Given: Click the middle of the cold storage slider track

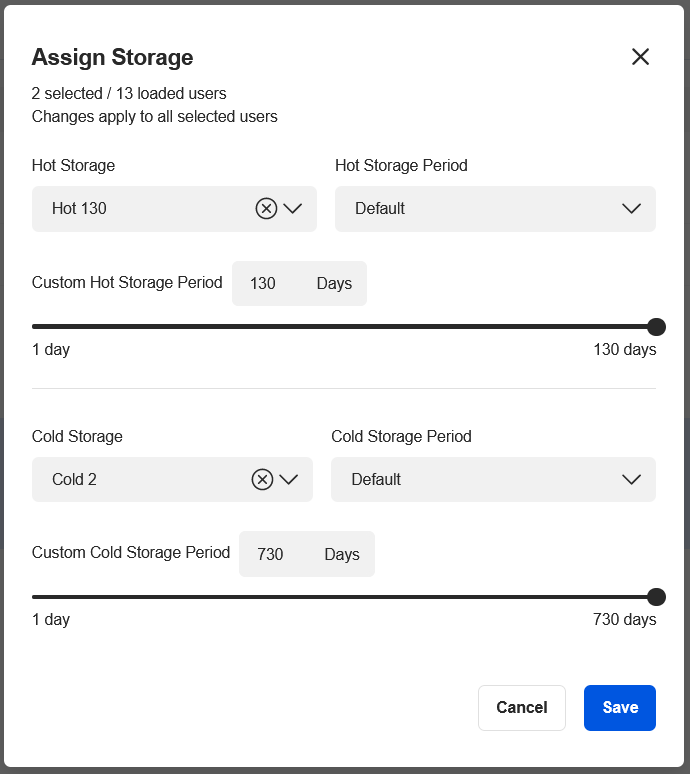Looking at the screenshot, I should [344, 597].
